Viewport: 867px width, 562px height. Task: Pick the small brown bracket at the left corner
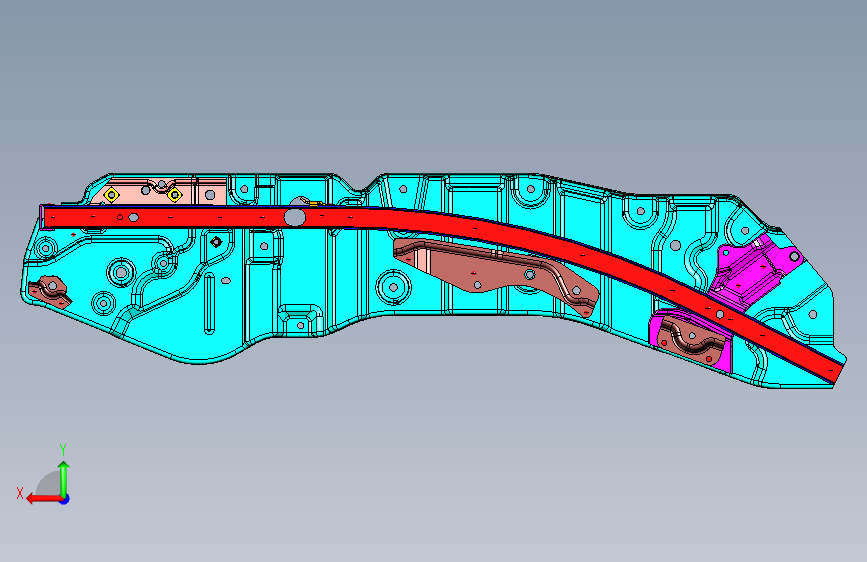coord(49,292)
